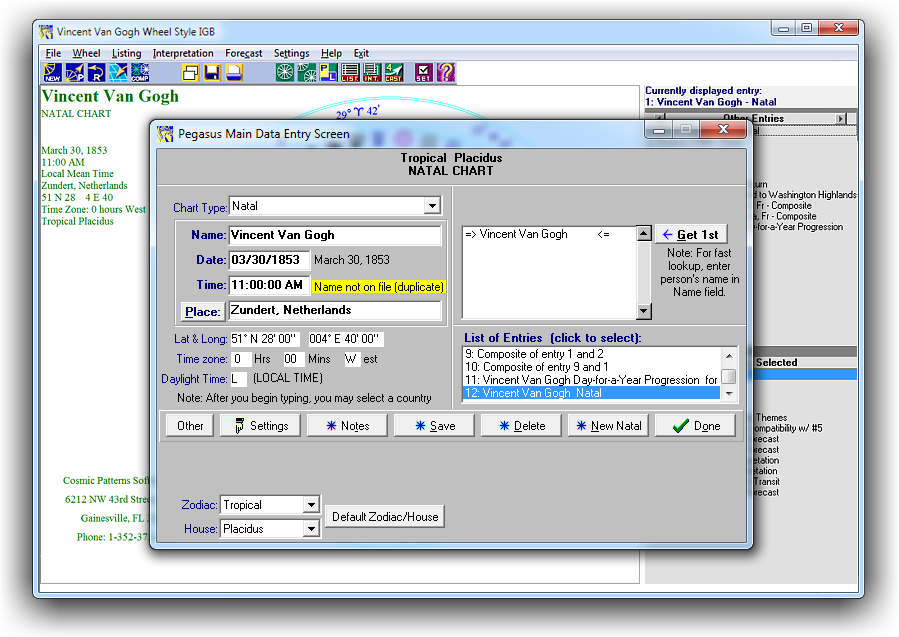Click the single chart wheel toolbar icon

coord(285,73)
